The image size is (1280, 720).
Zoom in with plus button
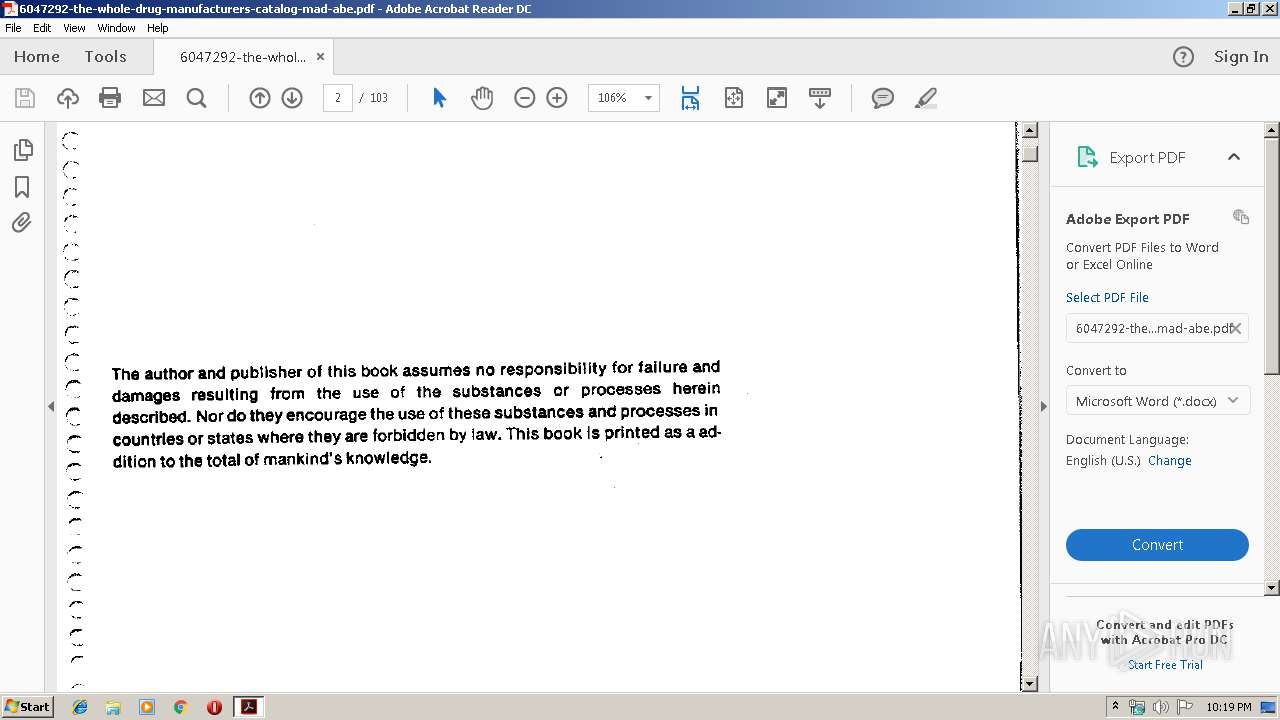point(557,98)
